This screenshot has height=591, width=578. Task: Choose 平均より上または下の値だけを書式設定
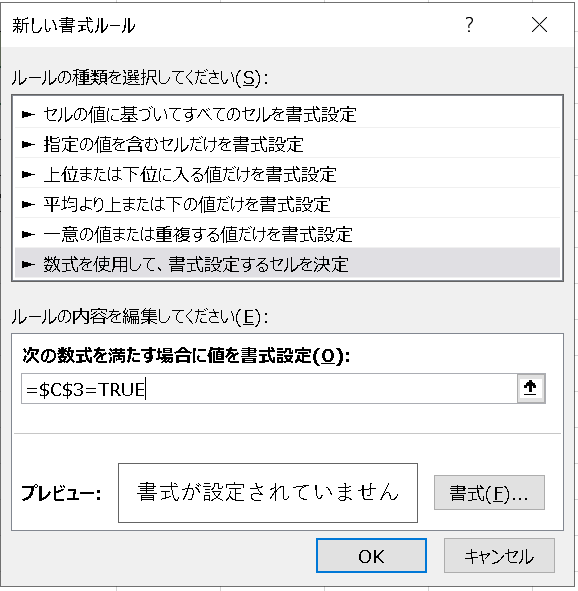click(x=287, y=204)
